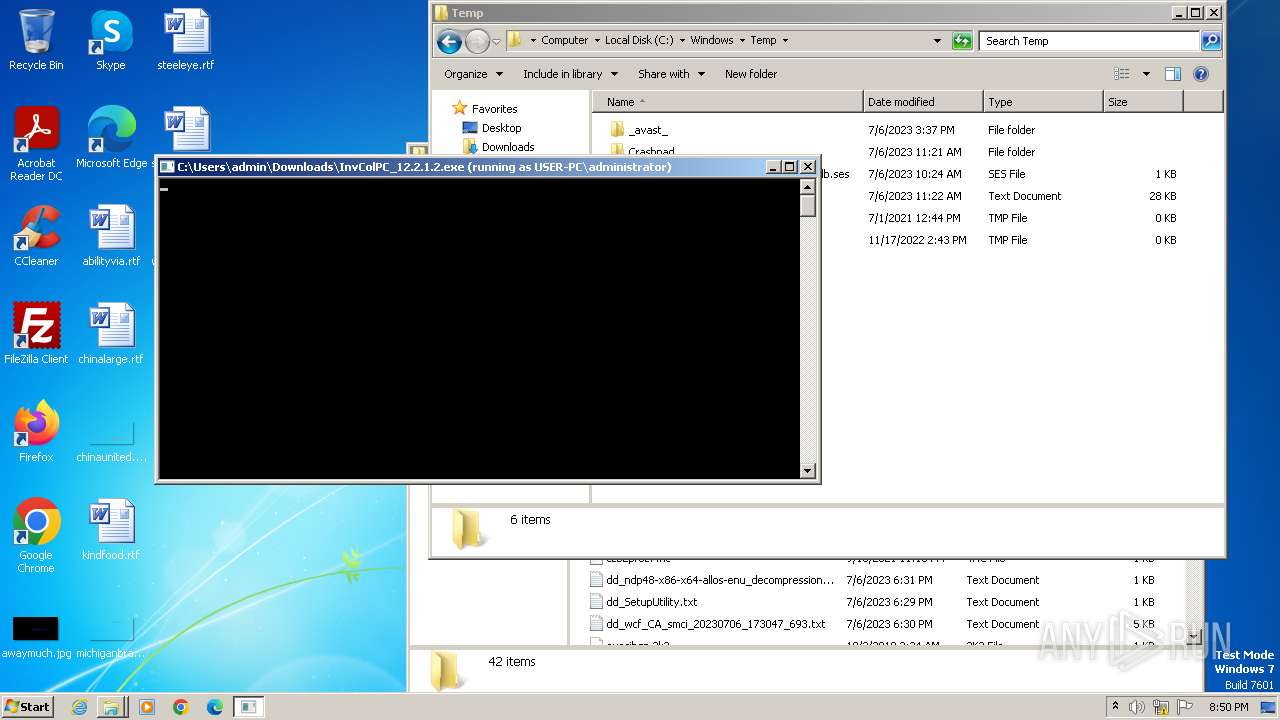Screen dimensions: 1280x720
Task: Open the Share with dropdown
Action: coord(671,74)
